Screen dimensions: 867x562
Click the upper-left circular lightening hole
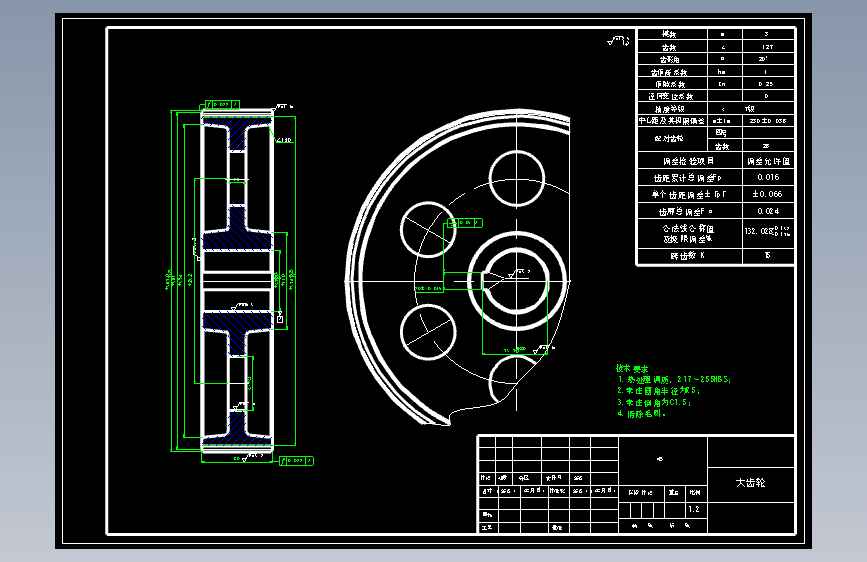click(x=428, y=230)
